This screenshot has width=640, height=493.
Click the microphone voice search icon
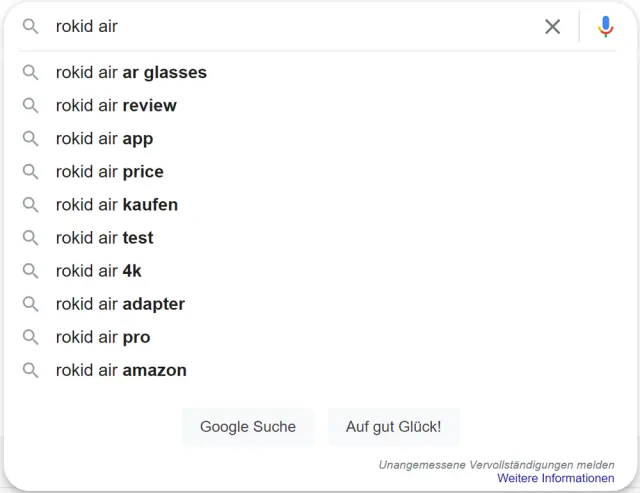tap(605, 27)
